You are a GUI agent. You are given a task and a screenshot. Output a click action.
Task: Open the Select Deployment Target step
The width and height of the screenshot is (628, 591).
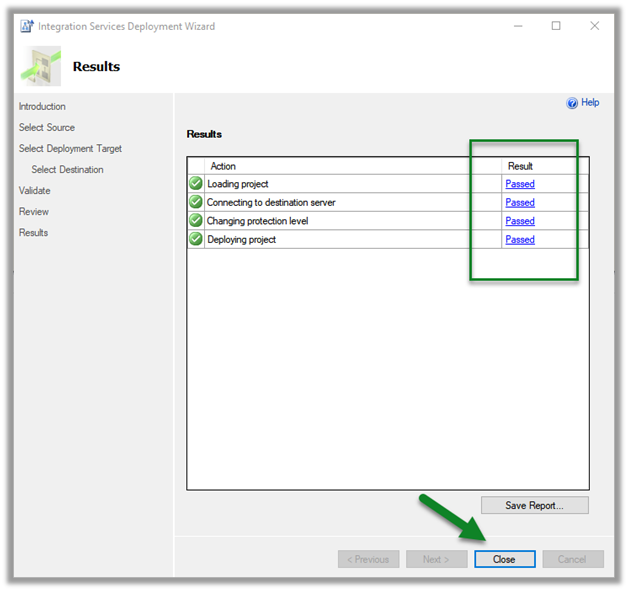coord(70,149)
